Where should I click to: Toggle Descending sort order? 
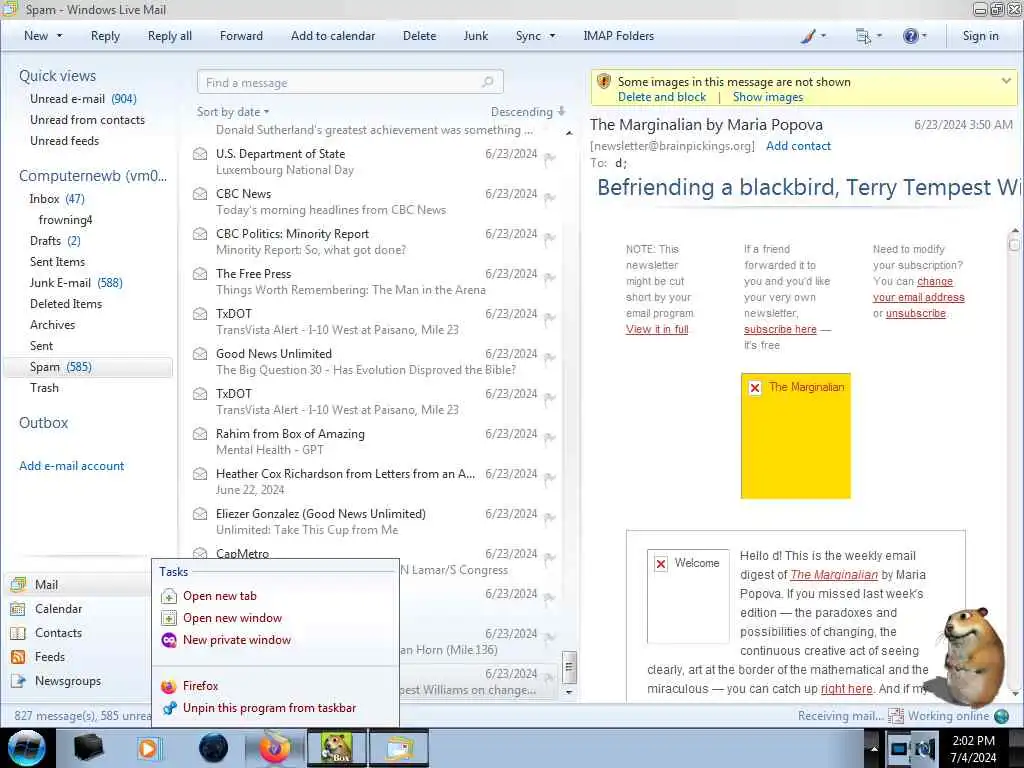(x=528, y=112)
